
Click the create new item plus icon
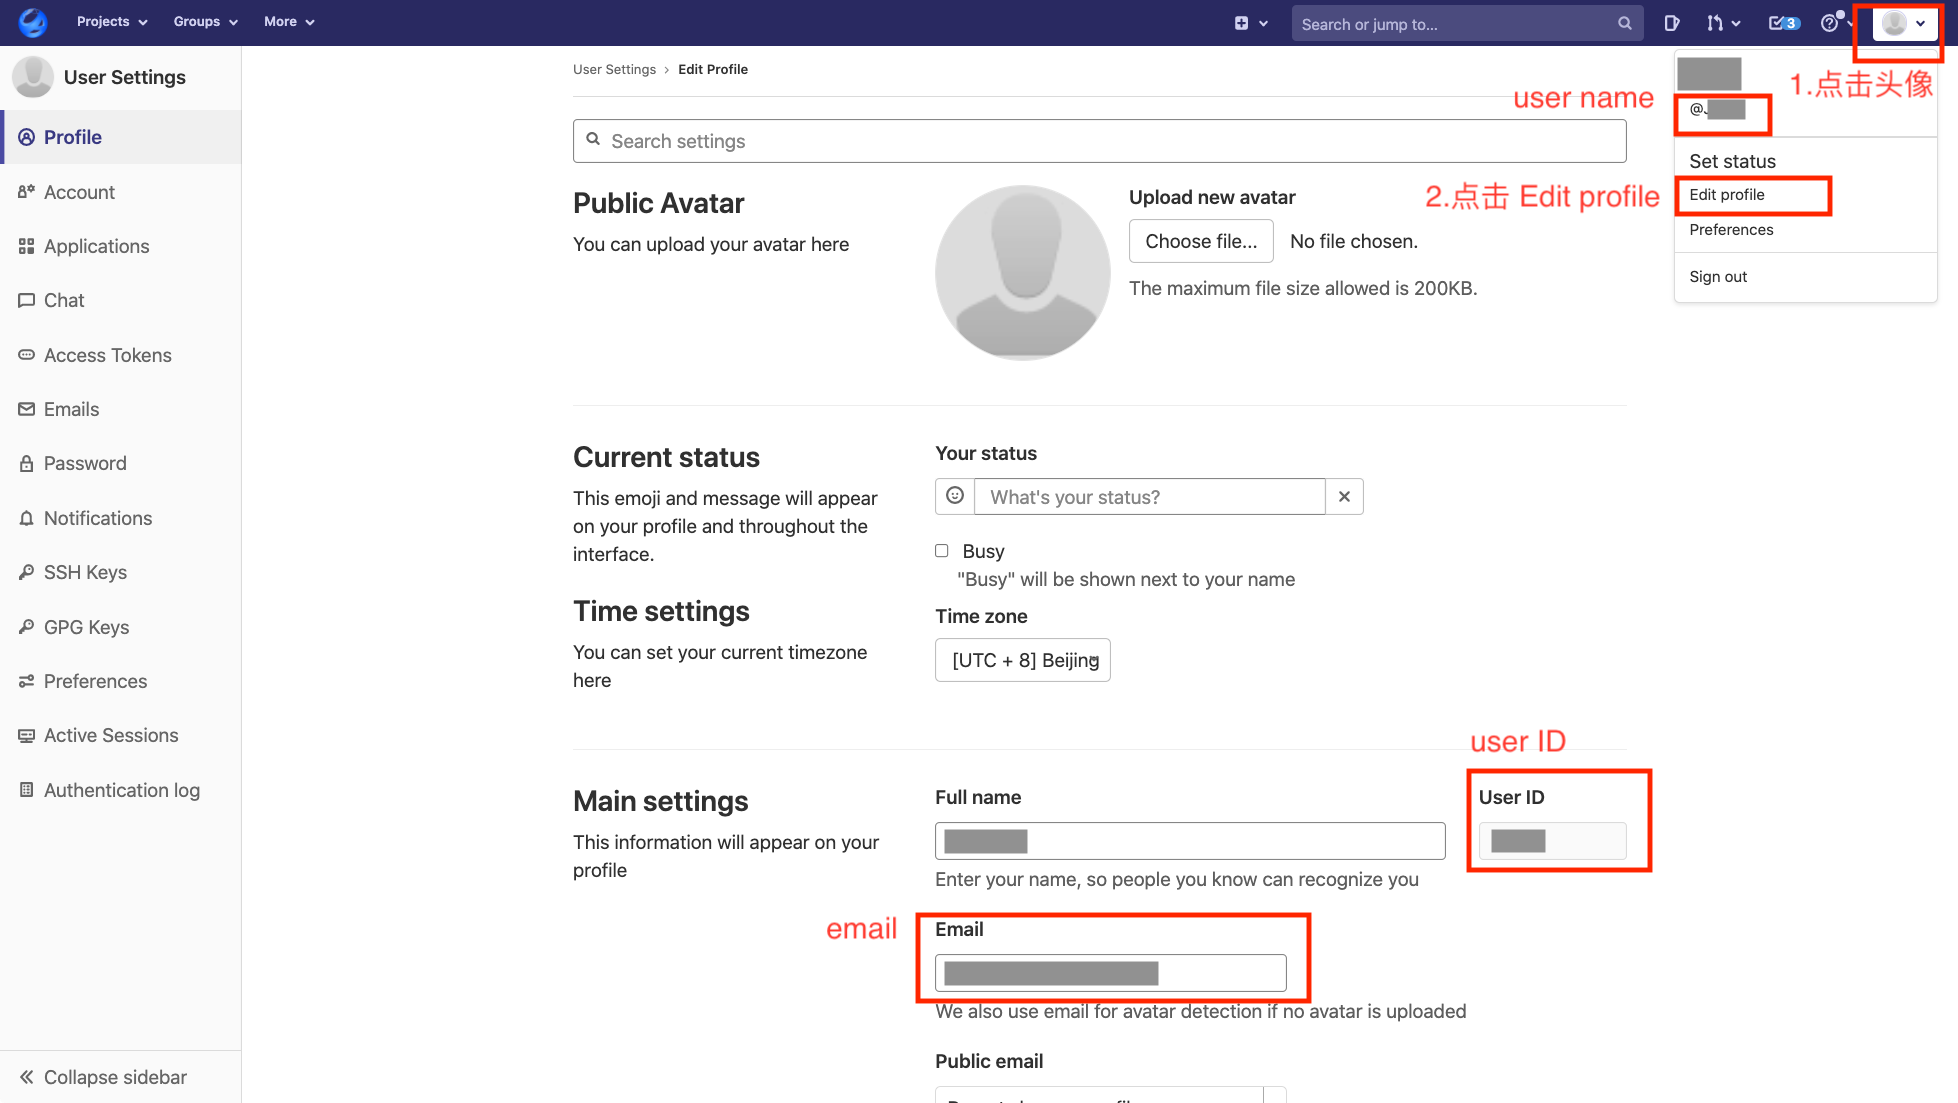(1241, 24)
